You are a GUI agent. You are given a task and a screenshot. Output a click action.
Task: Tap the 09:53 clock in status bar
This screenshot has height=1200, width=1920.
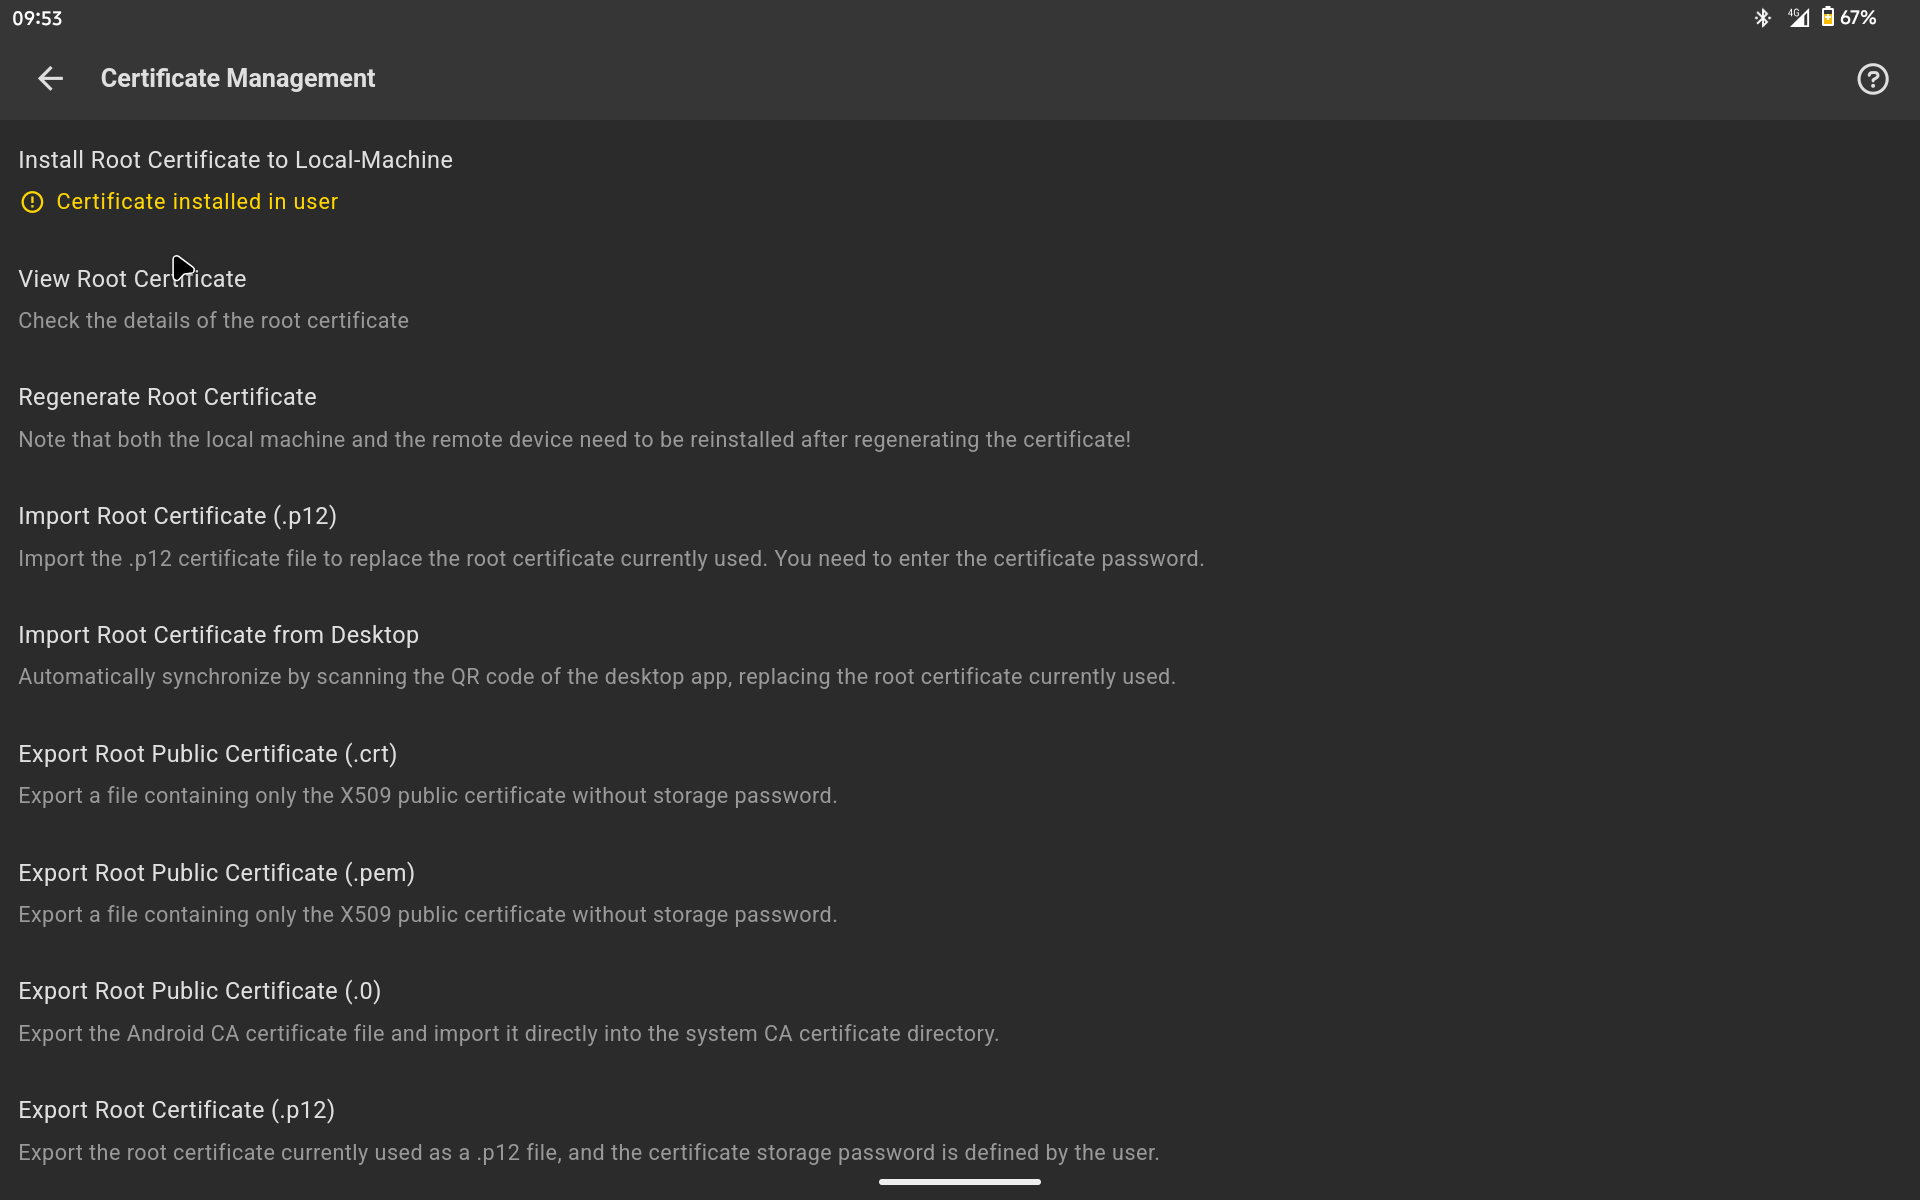[37, 18]
